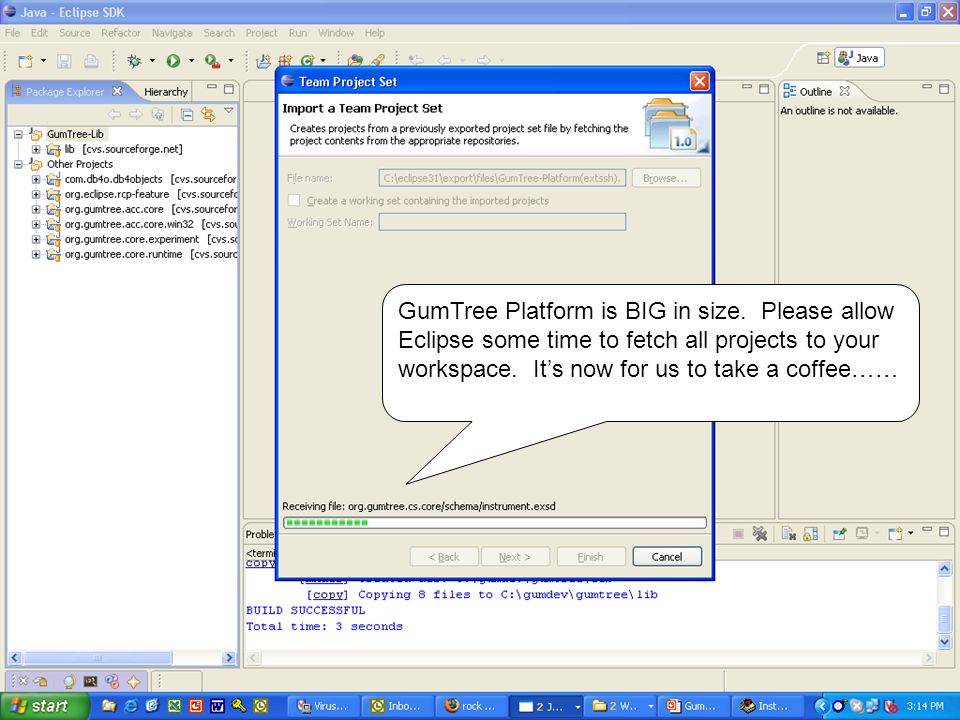960x720 pixels.
Task: Click the Clear Console icon
Action: (x=789, y=534)
